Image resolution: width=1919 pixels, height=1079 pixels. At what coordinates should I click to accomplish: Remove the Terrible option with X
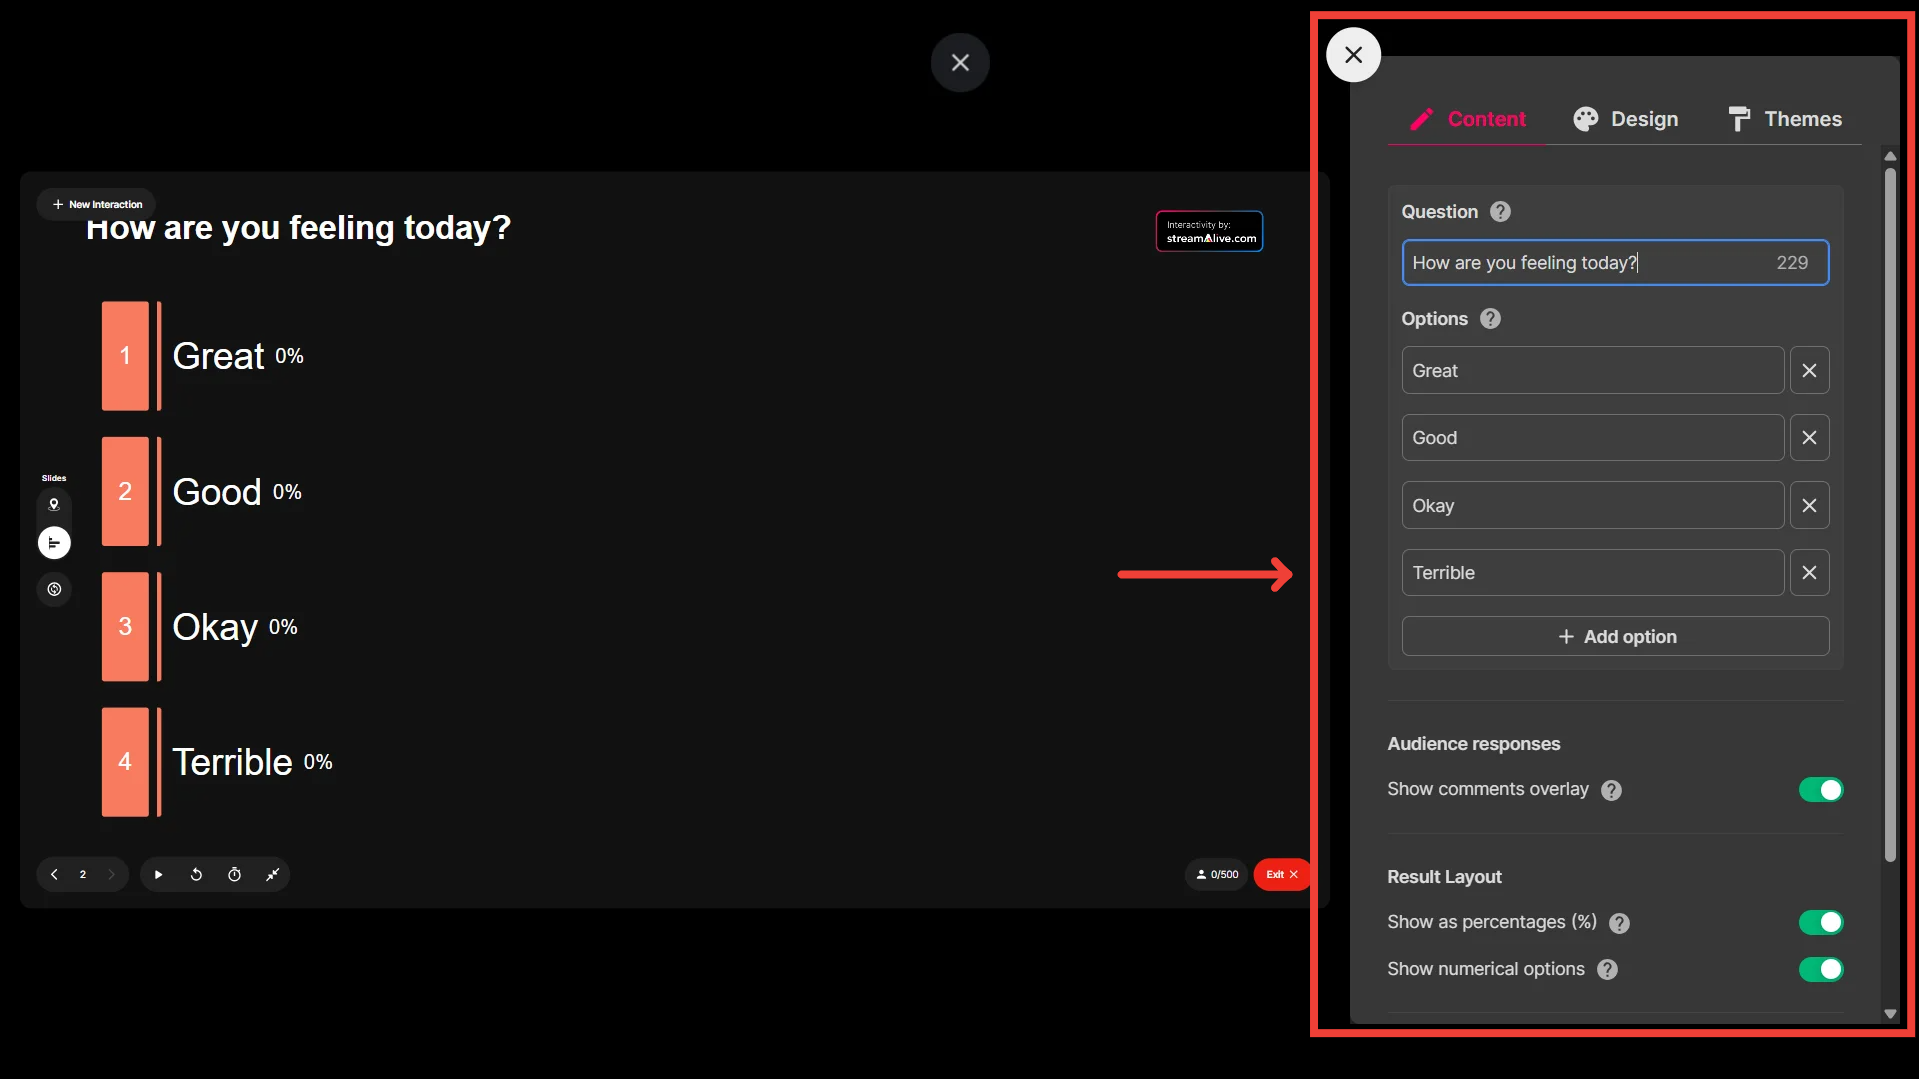click(x=1809, y=573)
